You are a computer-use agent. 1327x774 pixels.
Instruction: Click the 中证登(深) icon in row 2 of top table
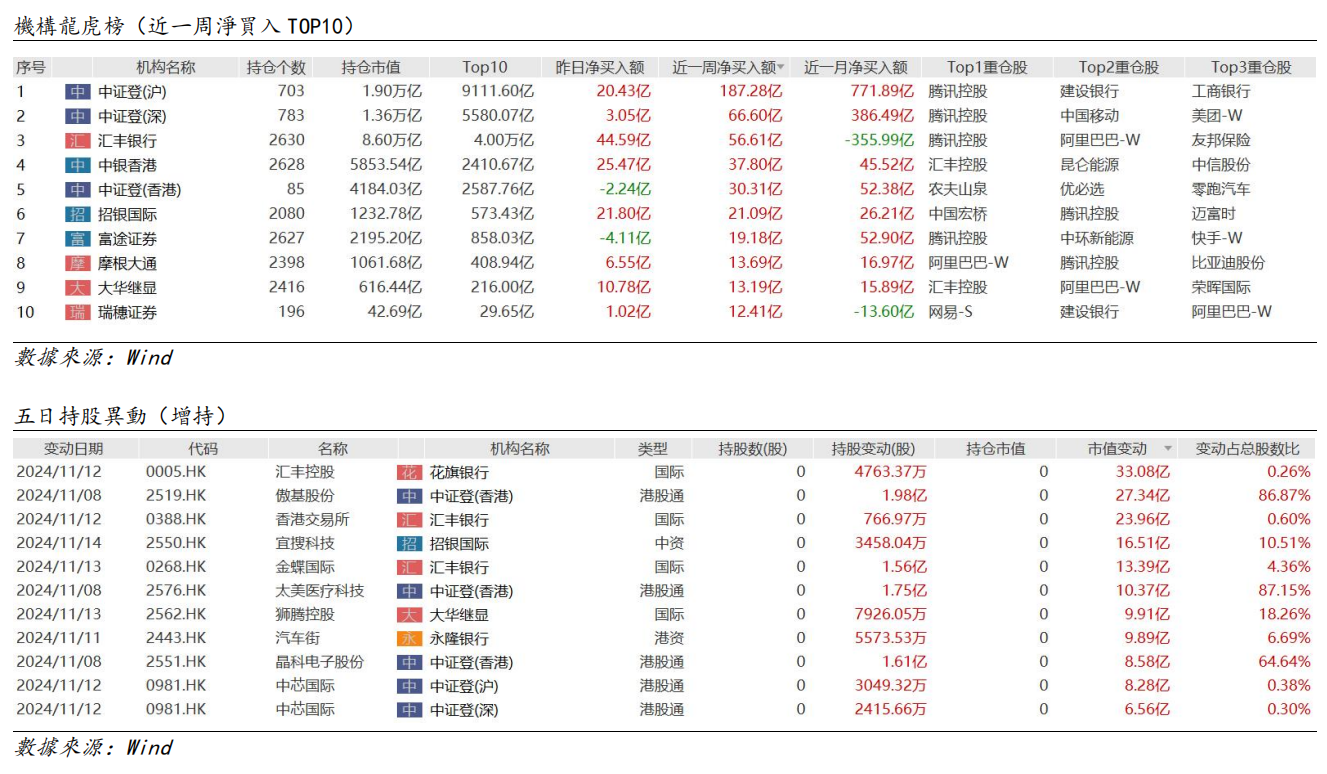pyautogui.click(x=78, y=116)
